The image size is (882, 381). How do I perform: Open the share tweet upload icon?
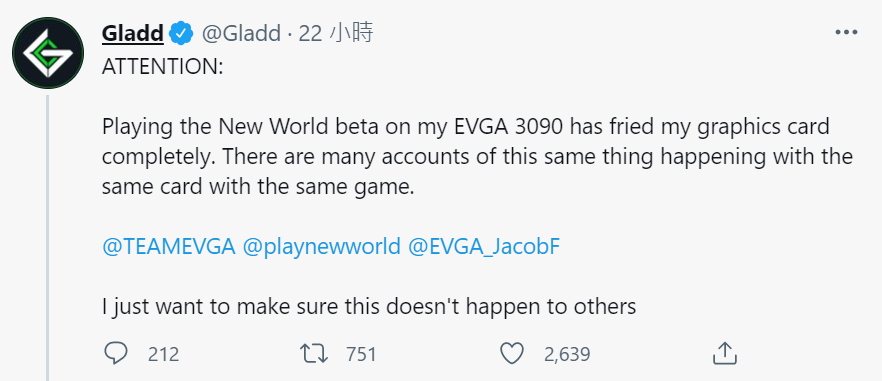point(725,353)
